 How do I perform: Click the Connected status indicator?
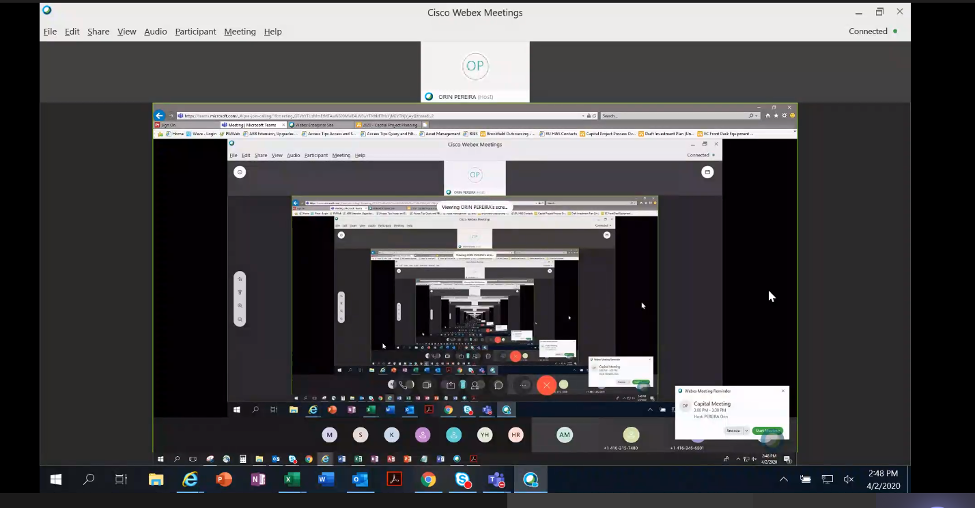pos(872,31)
